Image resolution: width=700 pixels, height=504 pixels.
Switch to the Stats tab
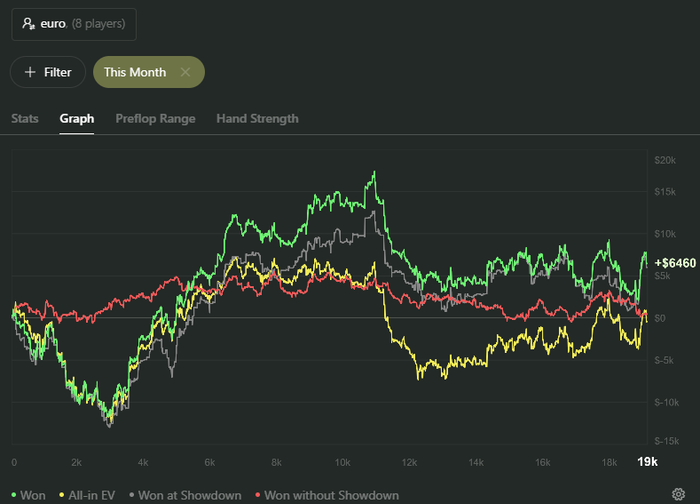coord(25,118)
